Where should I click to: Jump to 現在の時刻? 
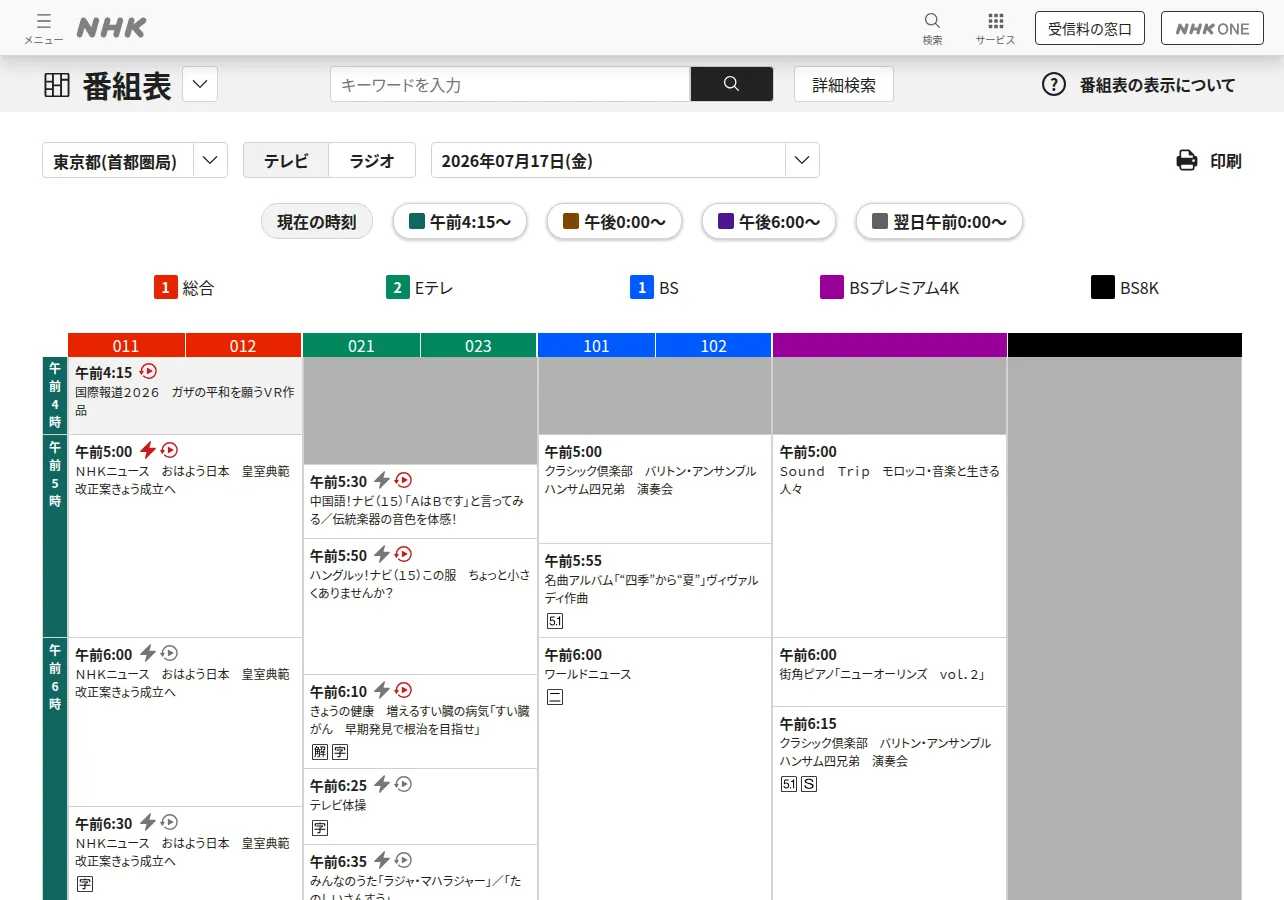pos(317,222)
